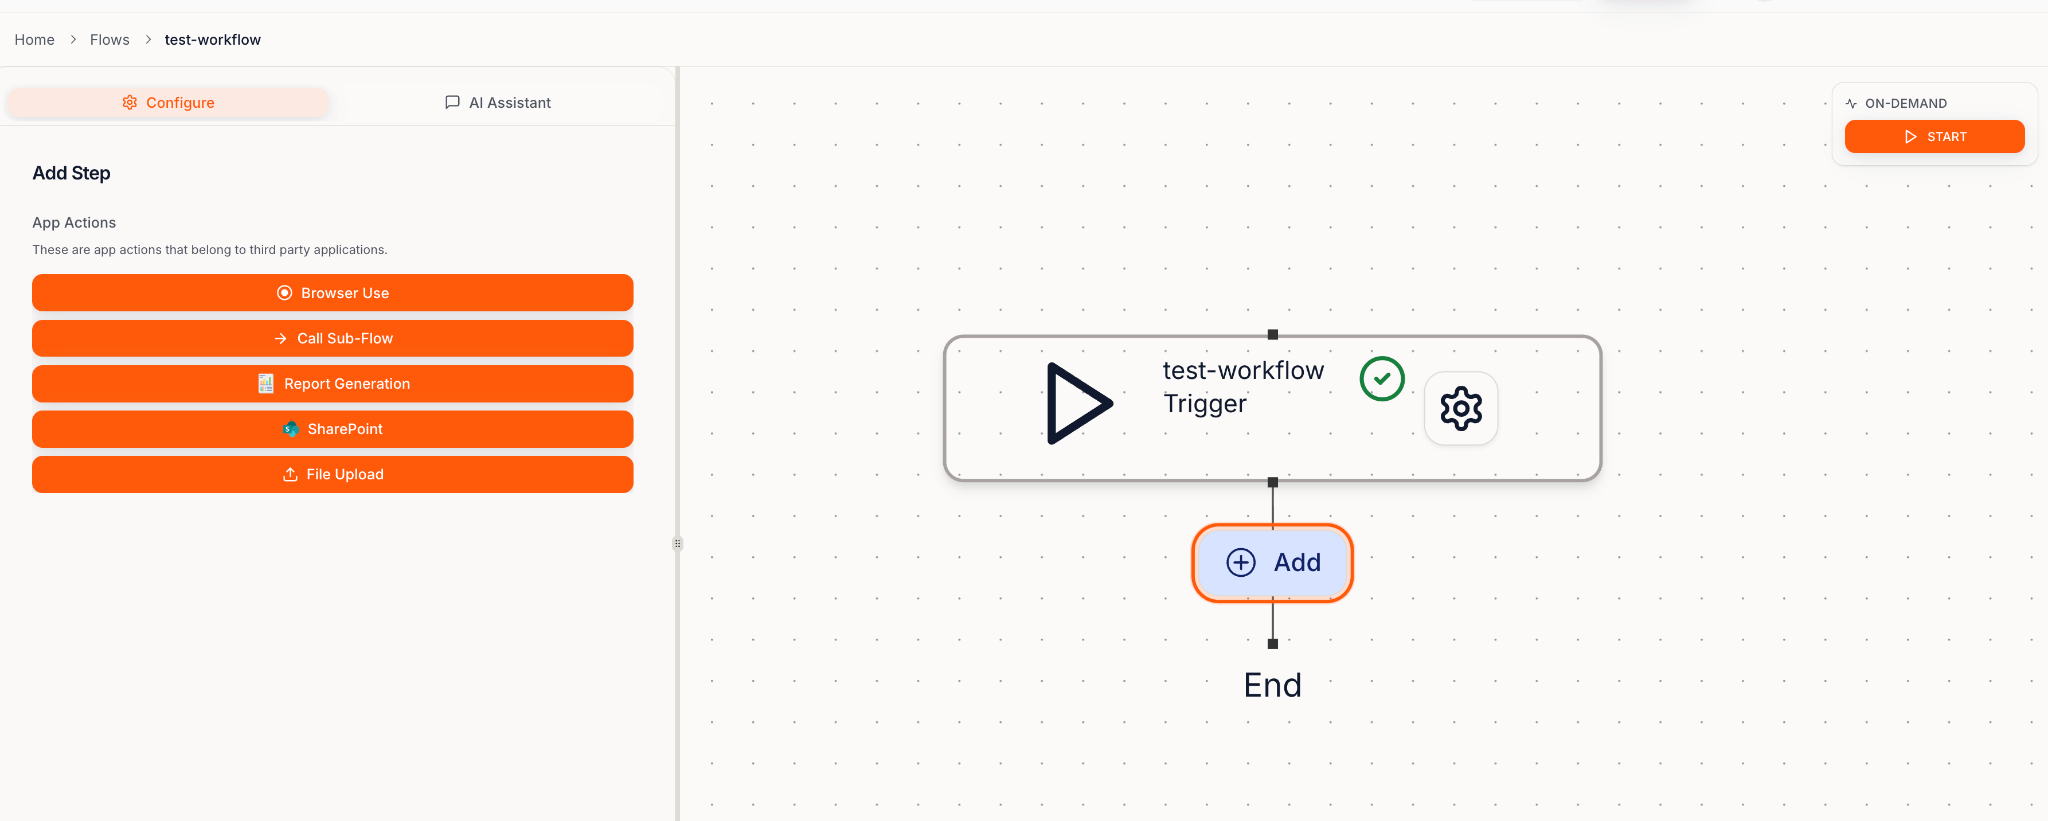Click the chat bubble icon beside AI Assistant
Image resolution: width=2048 pixels, height=821 pixels.
(x=453, y=102)
